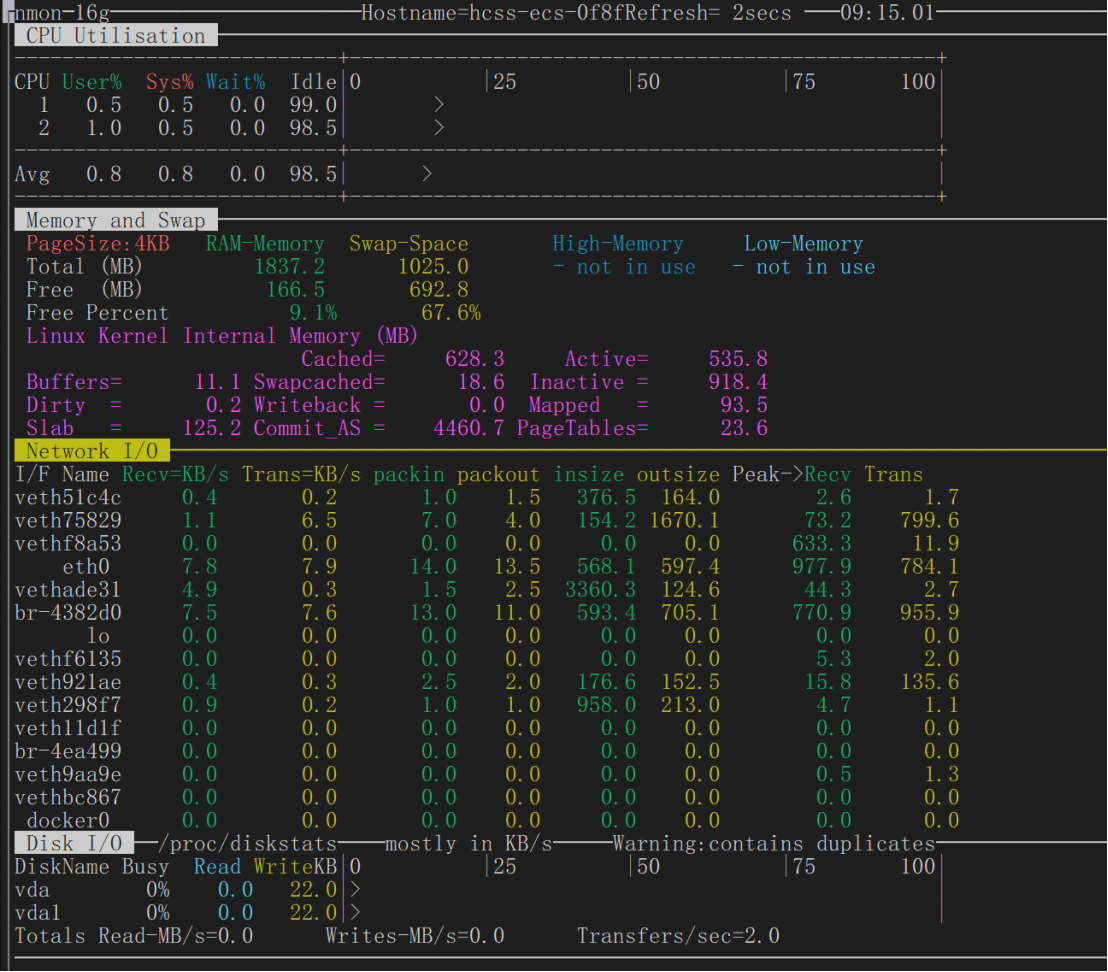Click the 'Hostname=hcss-ecs-0f8fRefresh=' text
The height and width of the screenshot is (972, 1108).
point(541,13)
